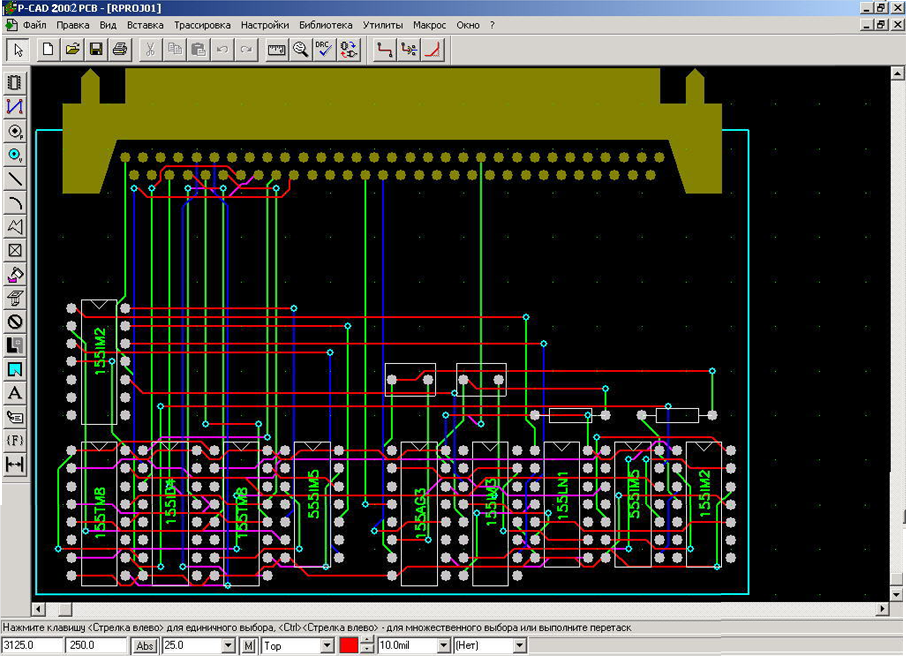
Task: Open an existing file
Action: pyautogui.click(x=72, y=50)
